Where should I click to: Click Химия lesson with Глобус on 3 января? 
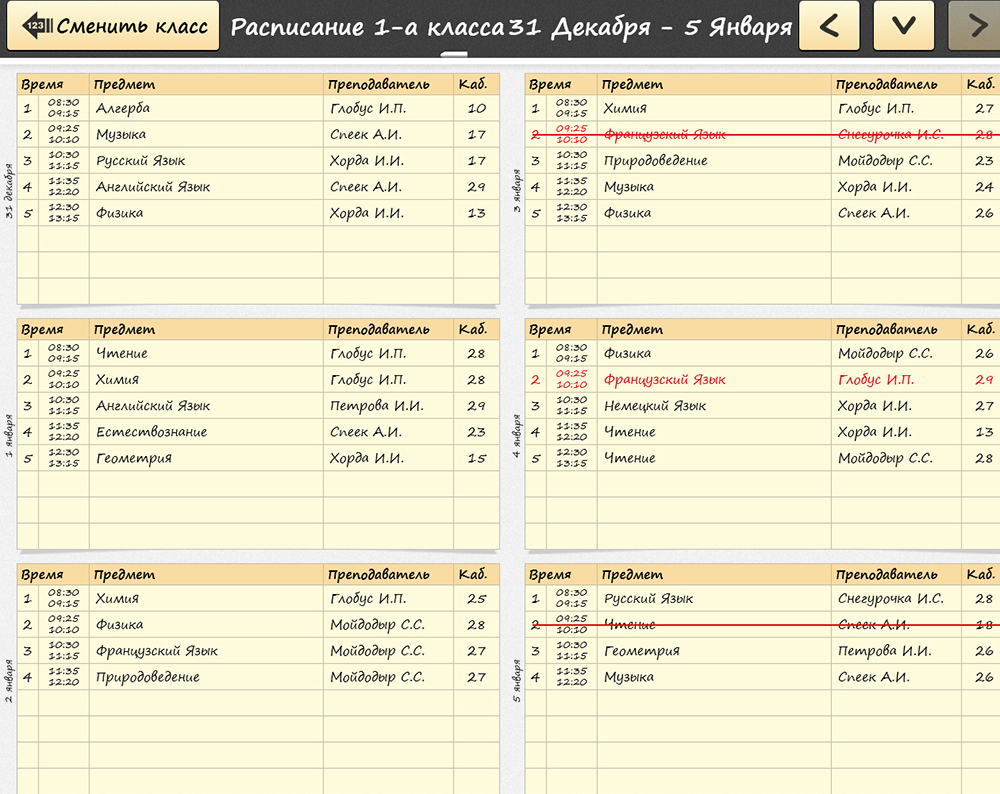[762, 108]
